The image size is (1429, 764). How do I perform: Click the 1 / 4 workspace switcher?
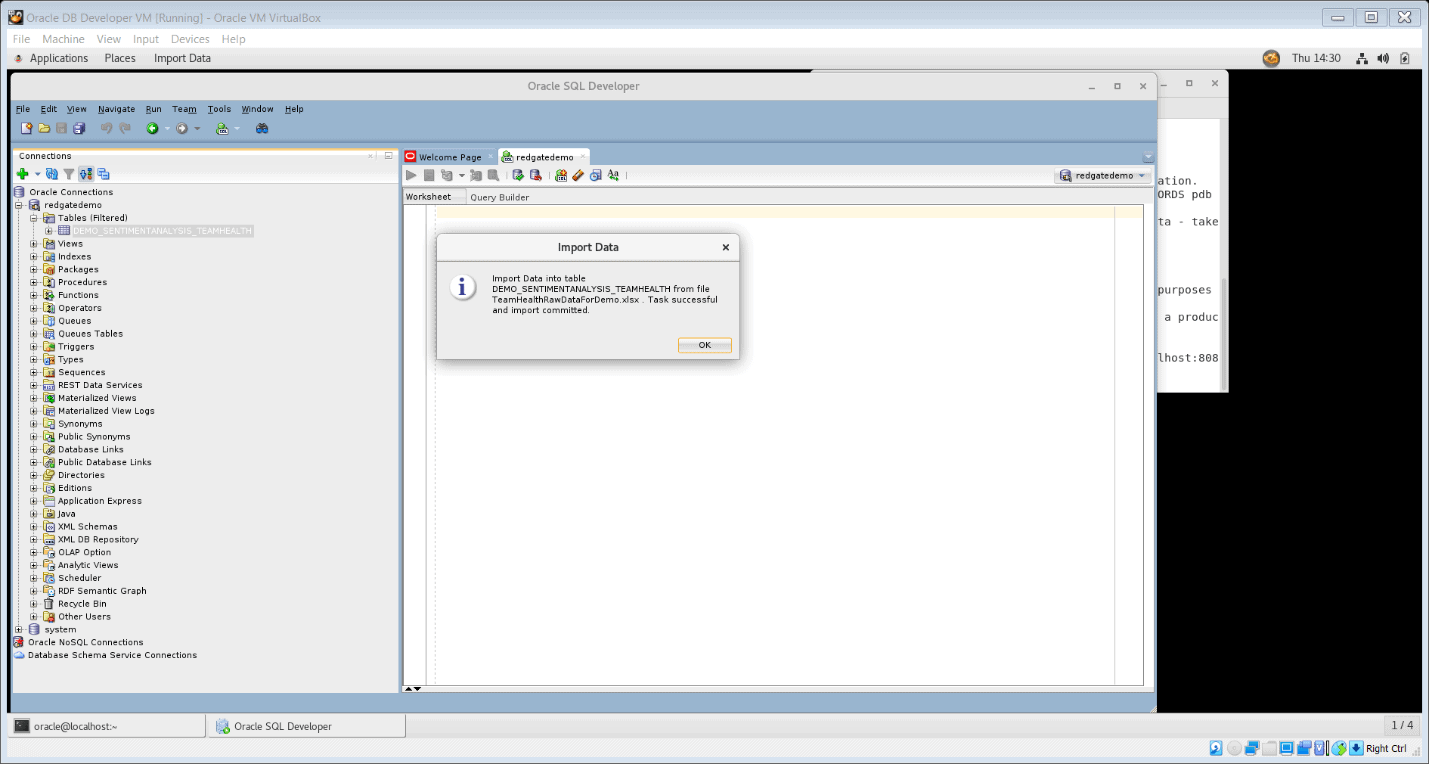[1402, 725]
